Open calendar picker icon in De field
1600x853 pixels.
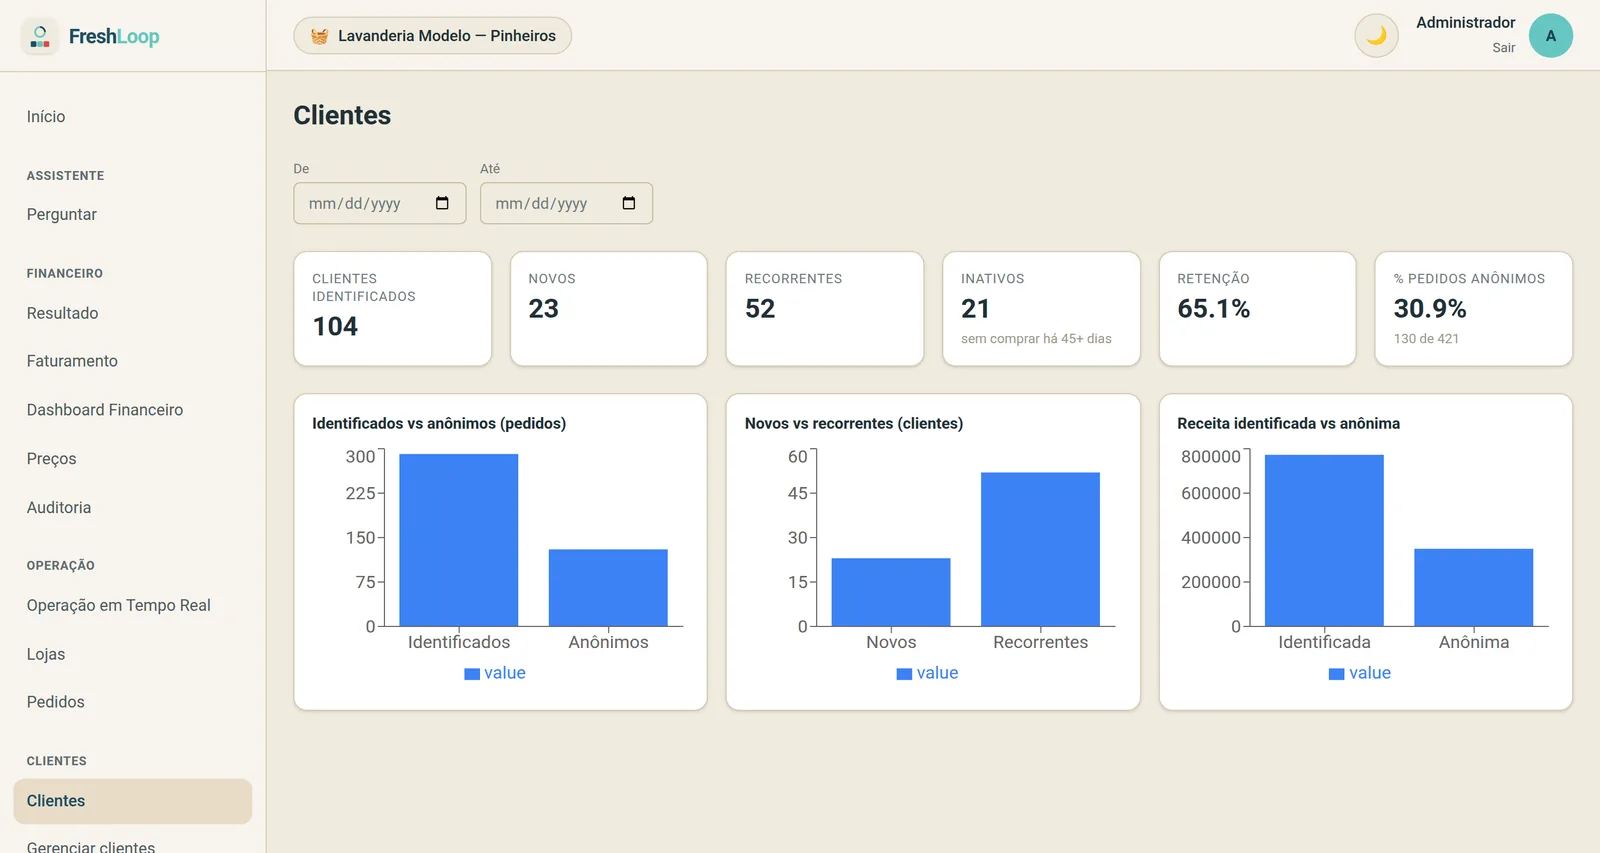442,203
